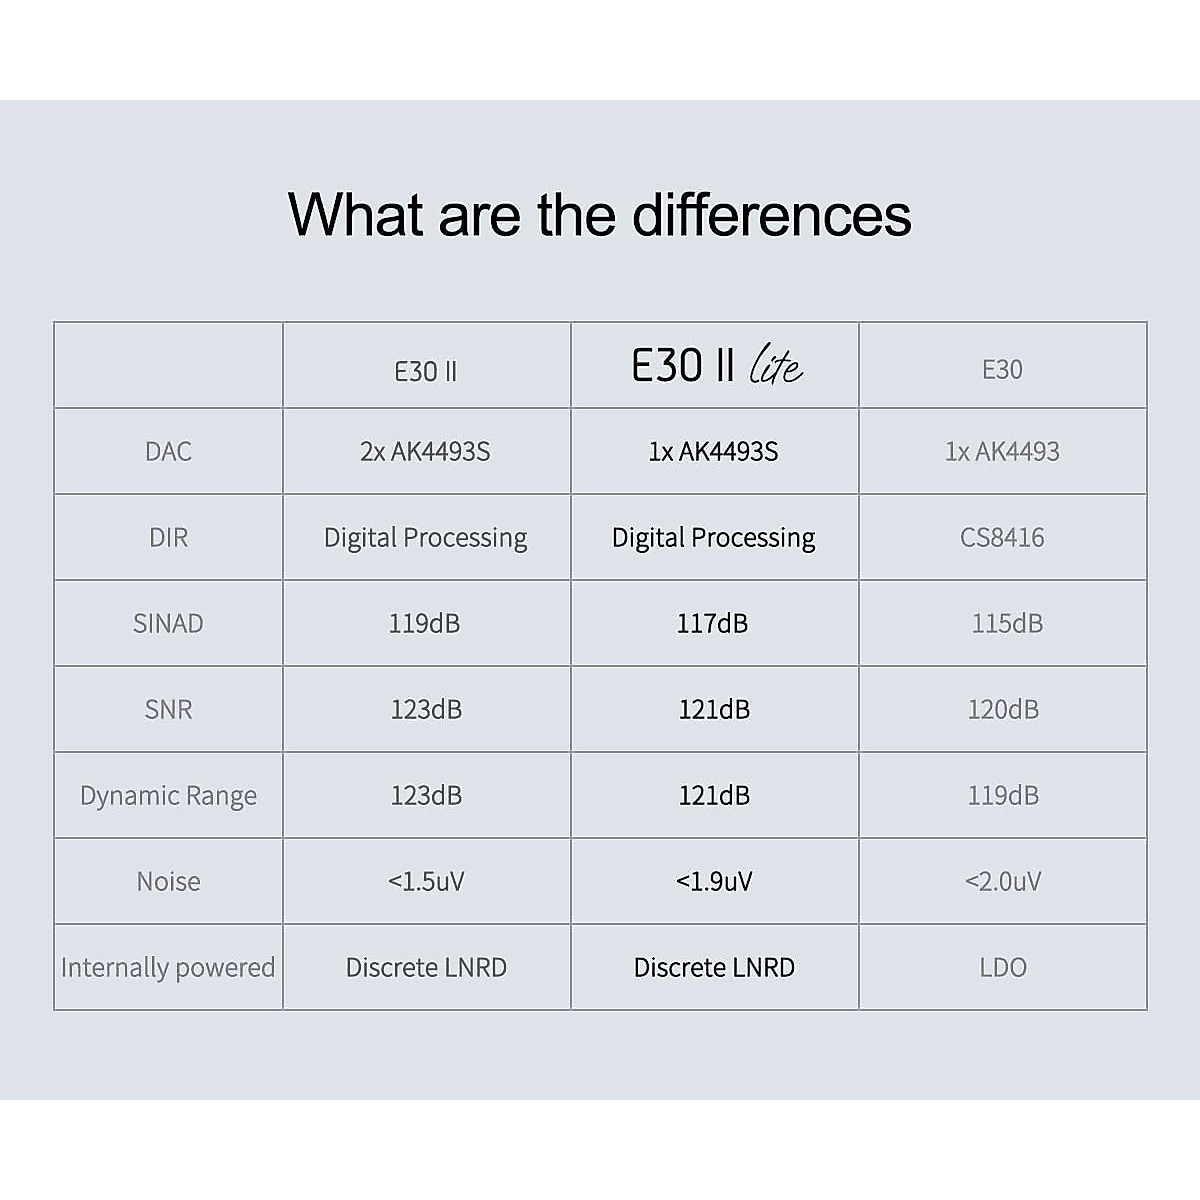The image size is (1200, 1200).
Task: Click the CS8416 cell
Action: pos(1002,538)
